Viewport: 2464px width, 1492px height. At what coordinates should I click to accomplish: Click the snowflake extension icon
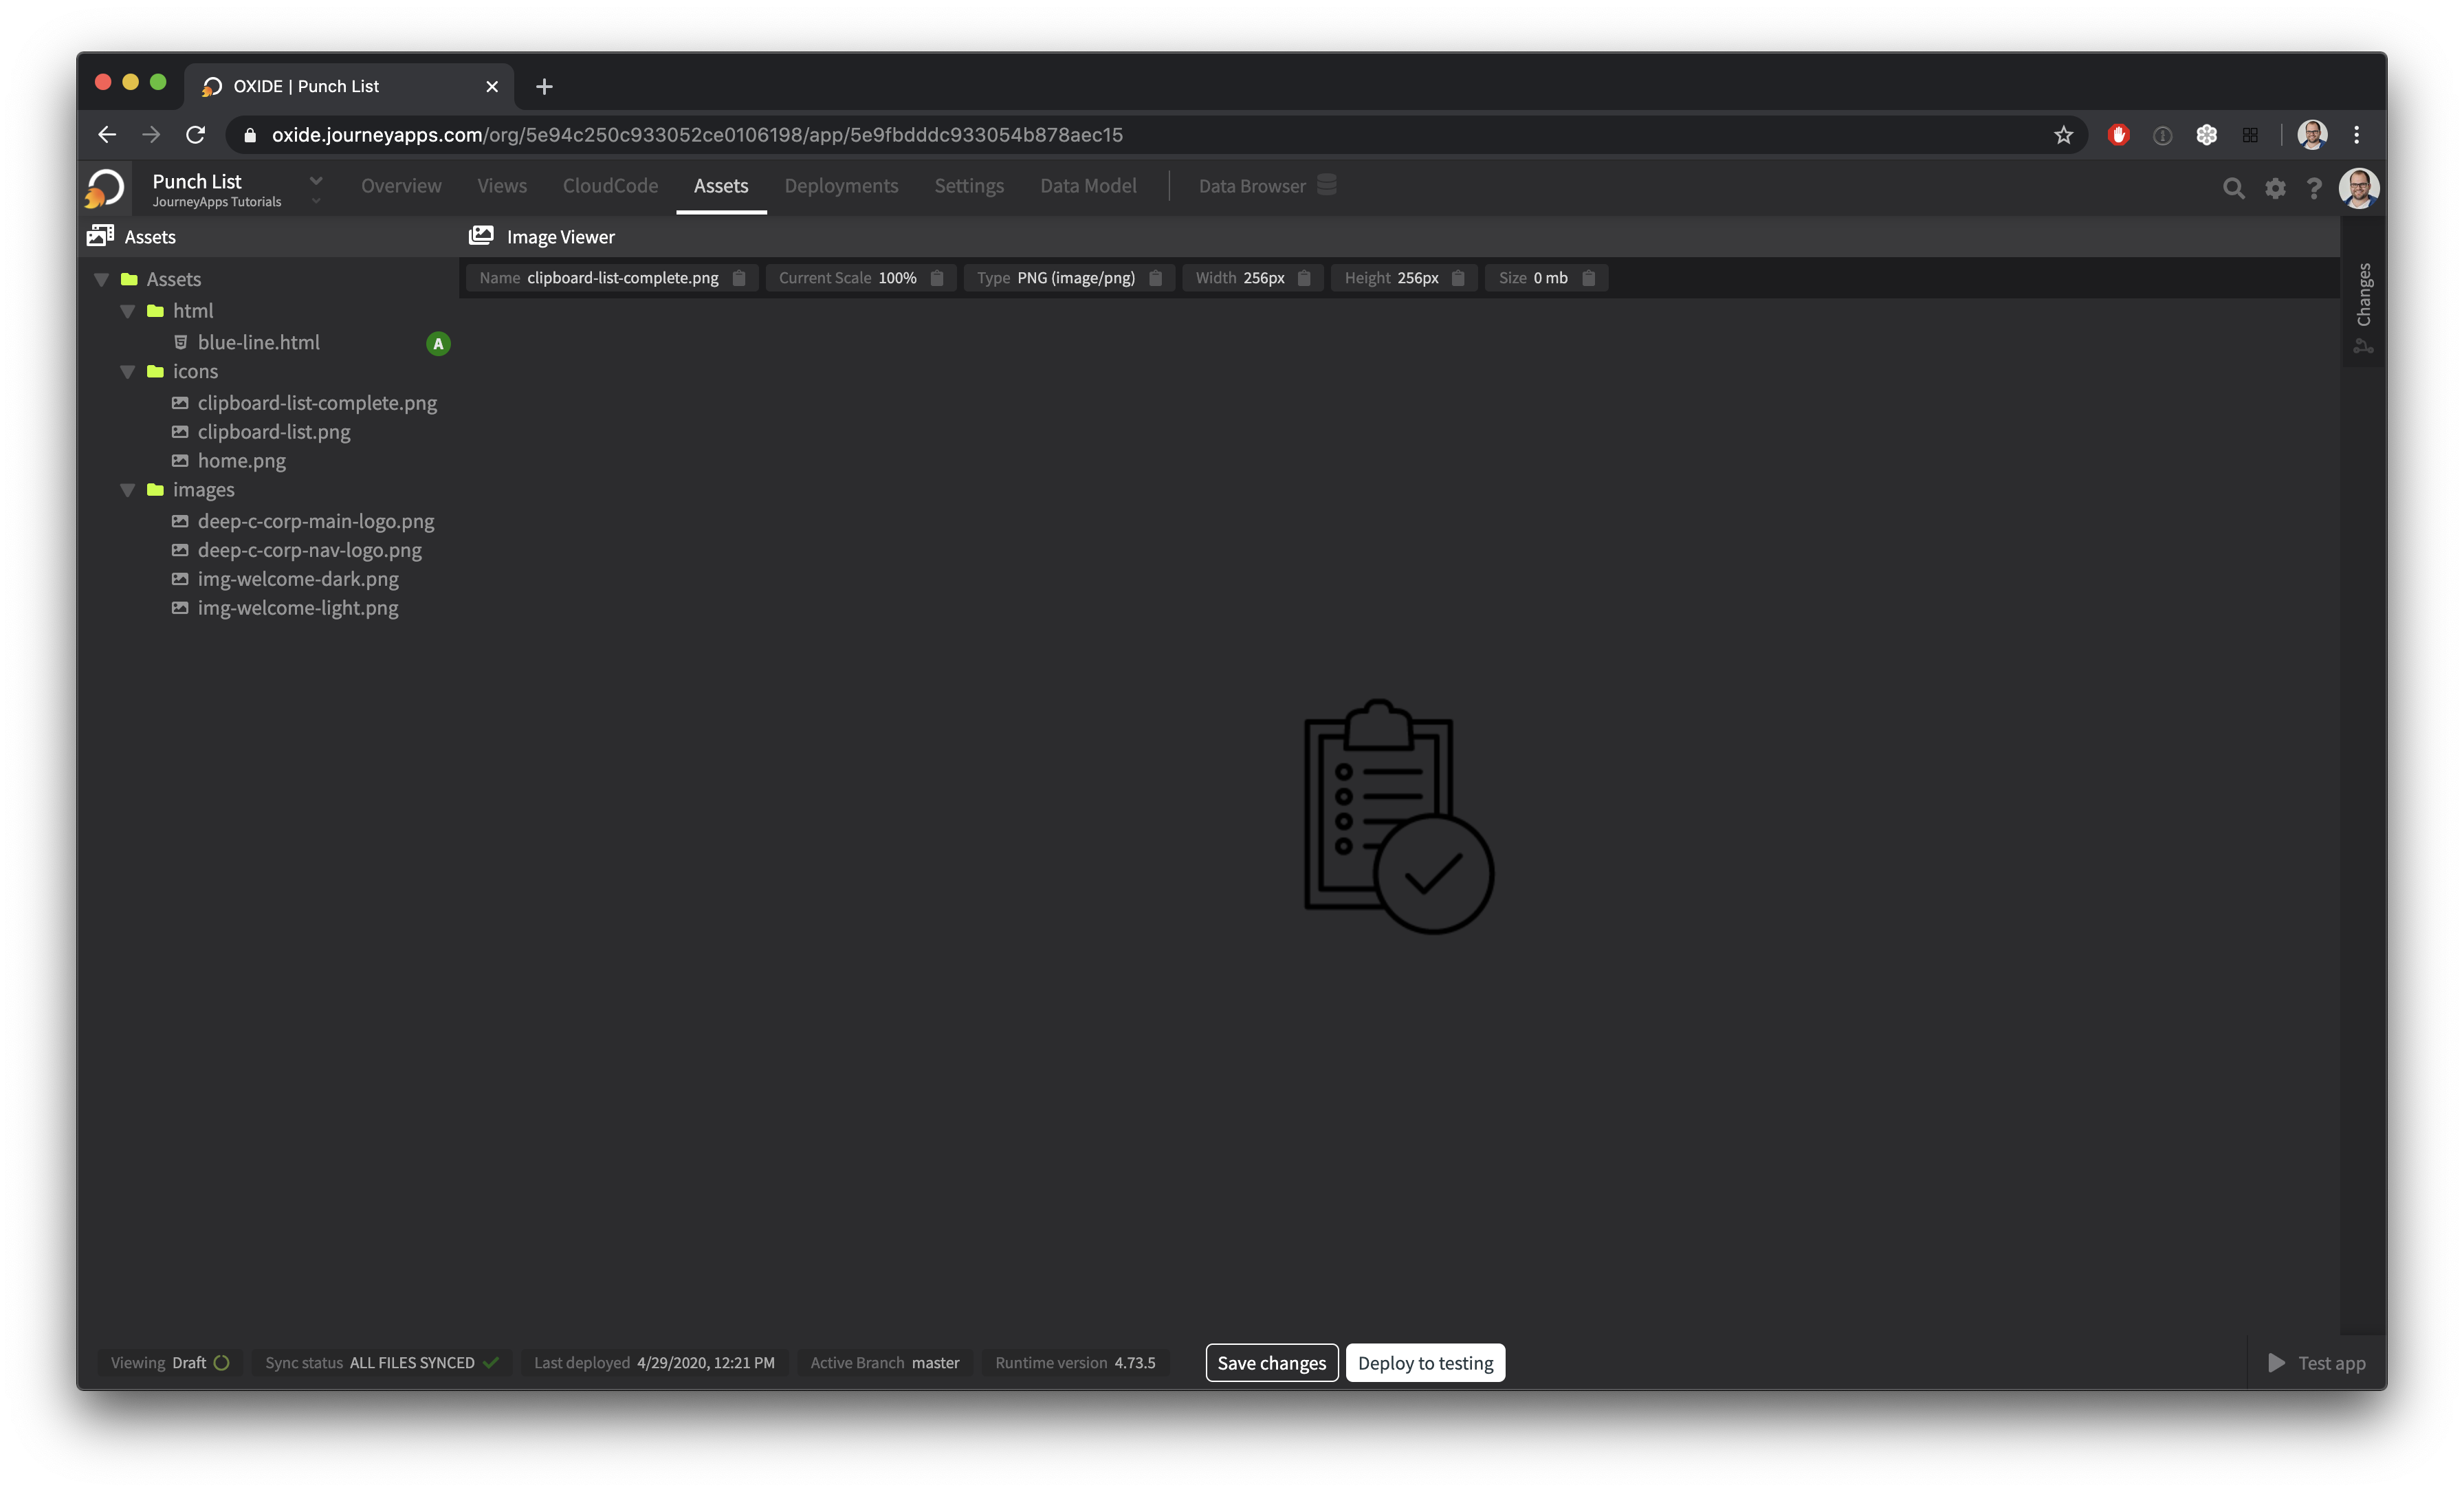point(2206,135)
